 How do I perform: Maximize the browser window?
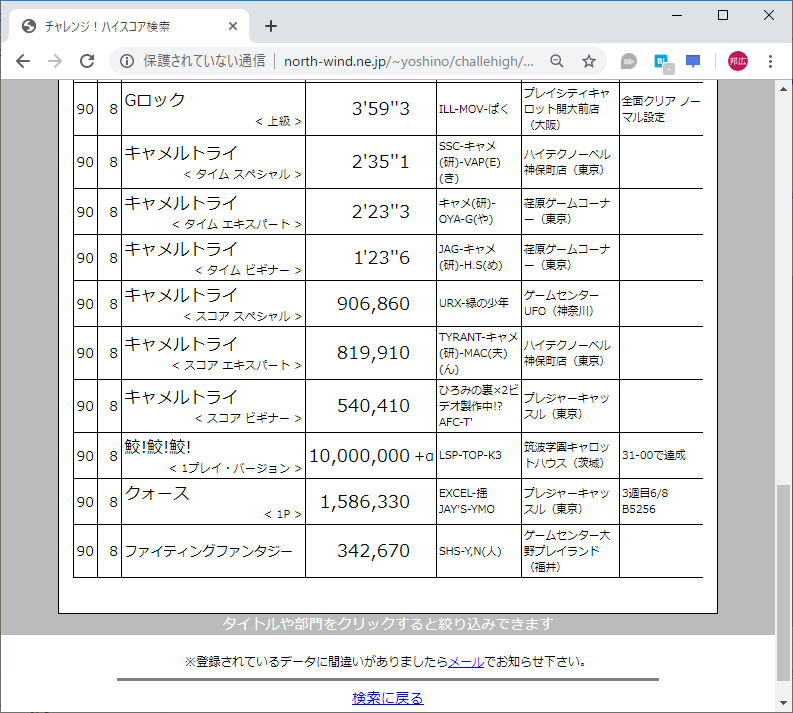(723, 15)
